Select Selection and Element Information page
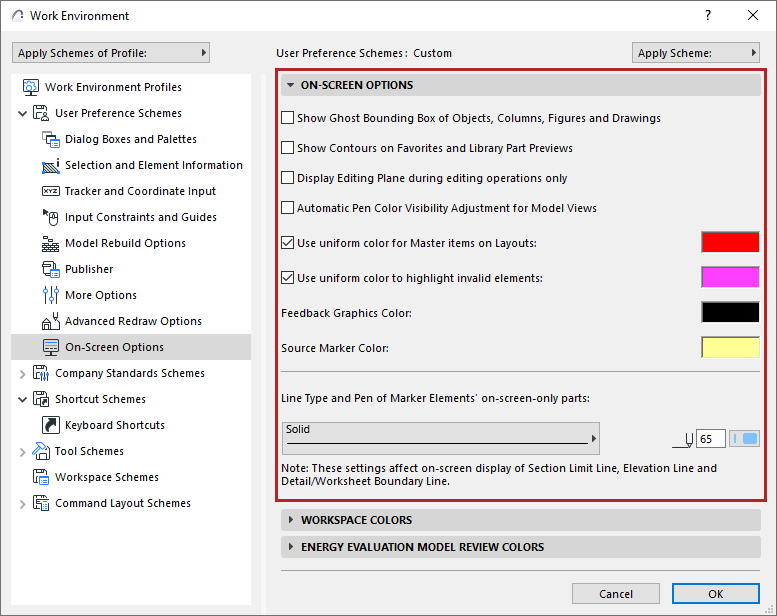 pyautogui.click(x=154, y=165)
